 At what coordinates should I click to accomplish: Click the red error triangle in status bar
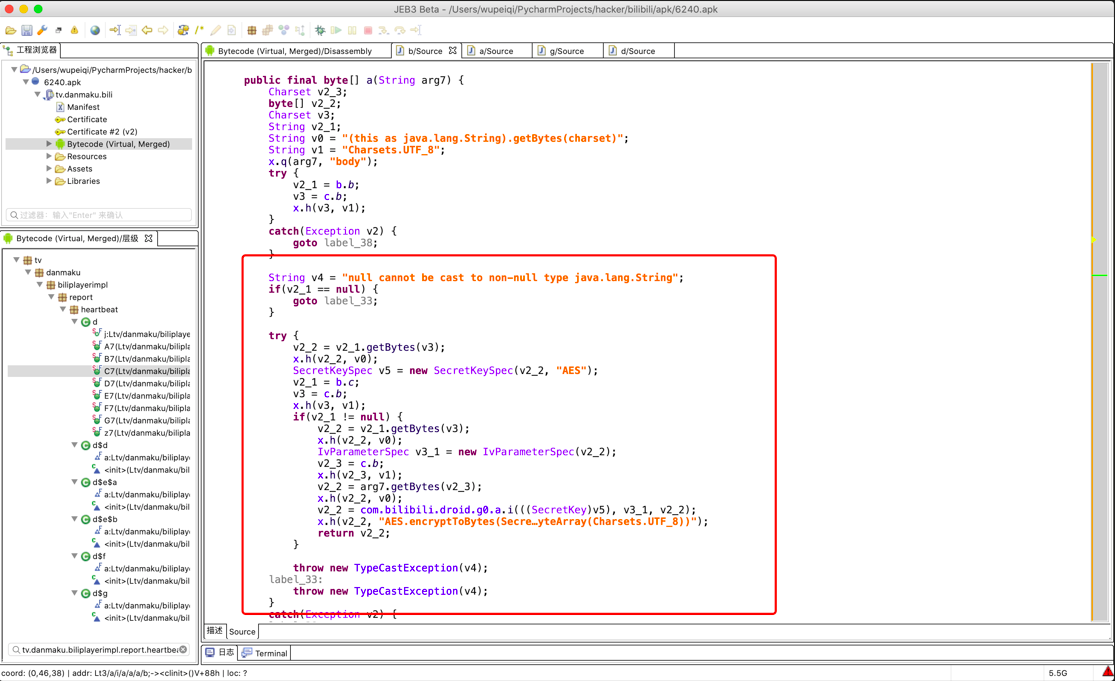(x=1107, y=672)
